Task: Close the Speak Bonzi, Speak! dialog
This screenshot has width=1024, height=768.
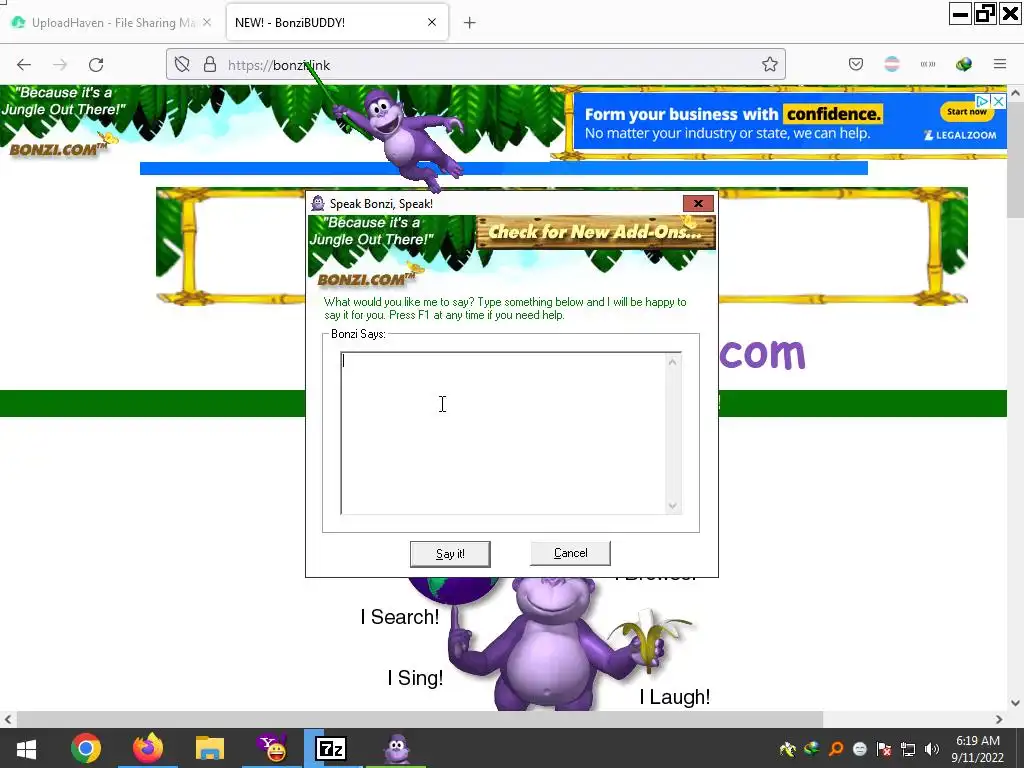Action: click(x=698, y=204)
